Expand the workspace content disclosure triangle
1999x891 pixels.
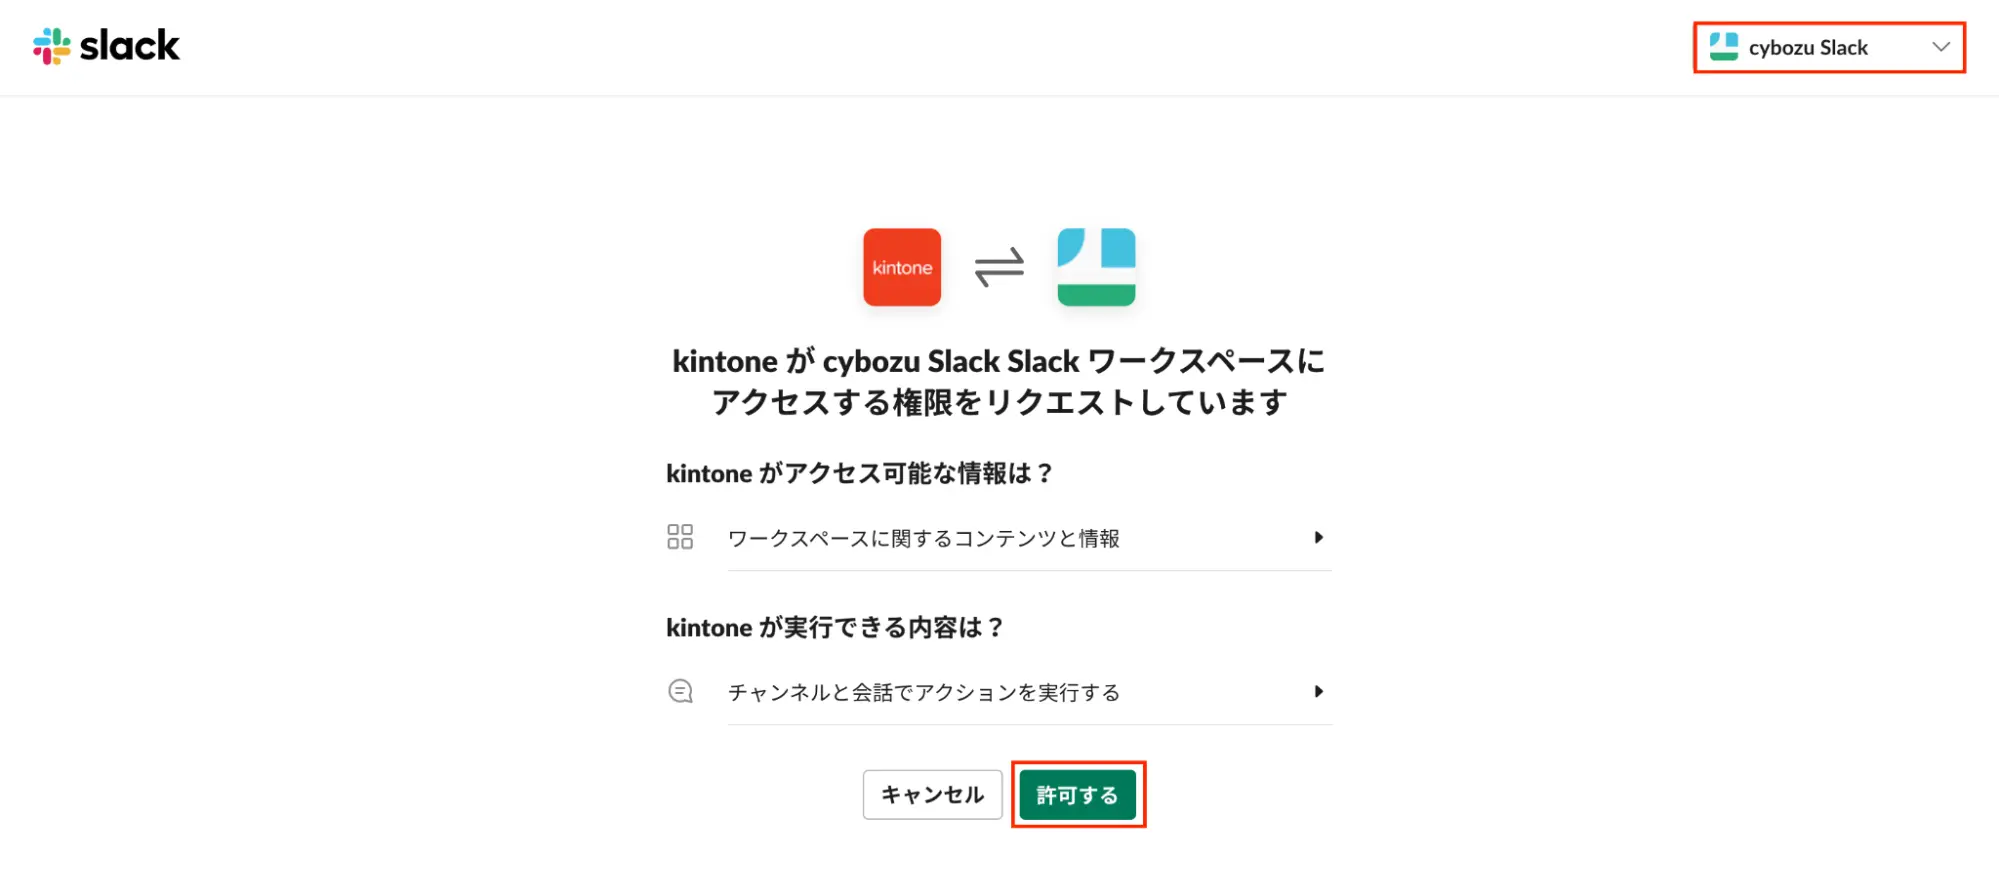[x=1318, y=537]
